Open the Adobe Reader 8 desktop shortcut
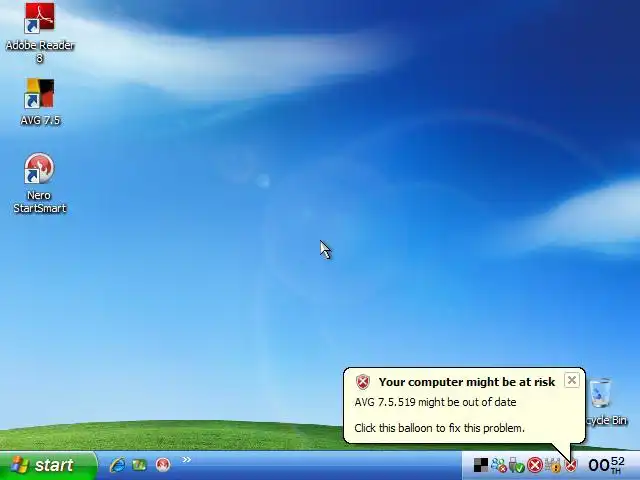The width and height of the screenshot is (640, 480). [40, 33]
